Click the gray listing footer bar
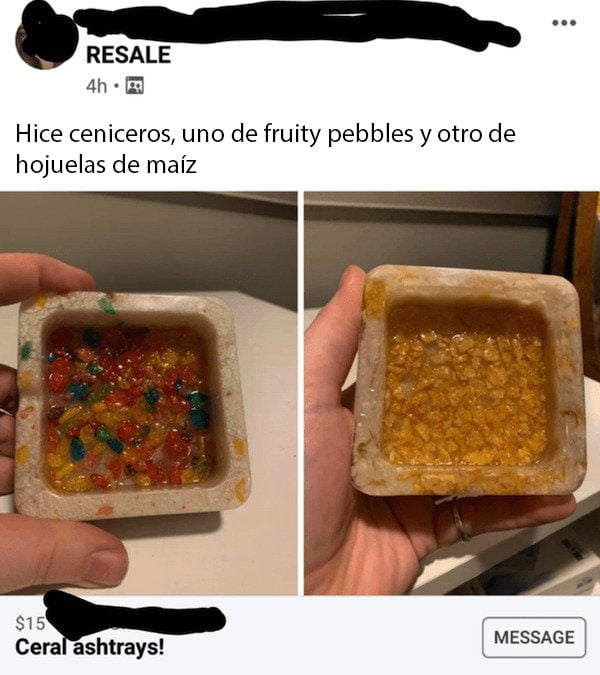 click(300, 635)
